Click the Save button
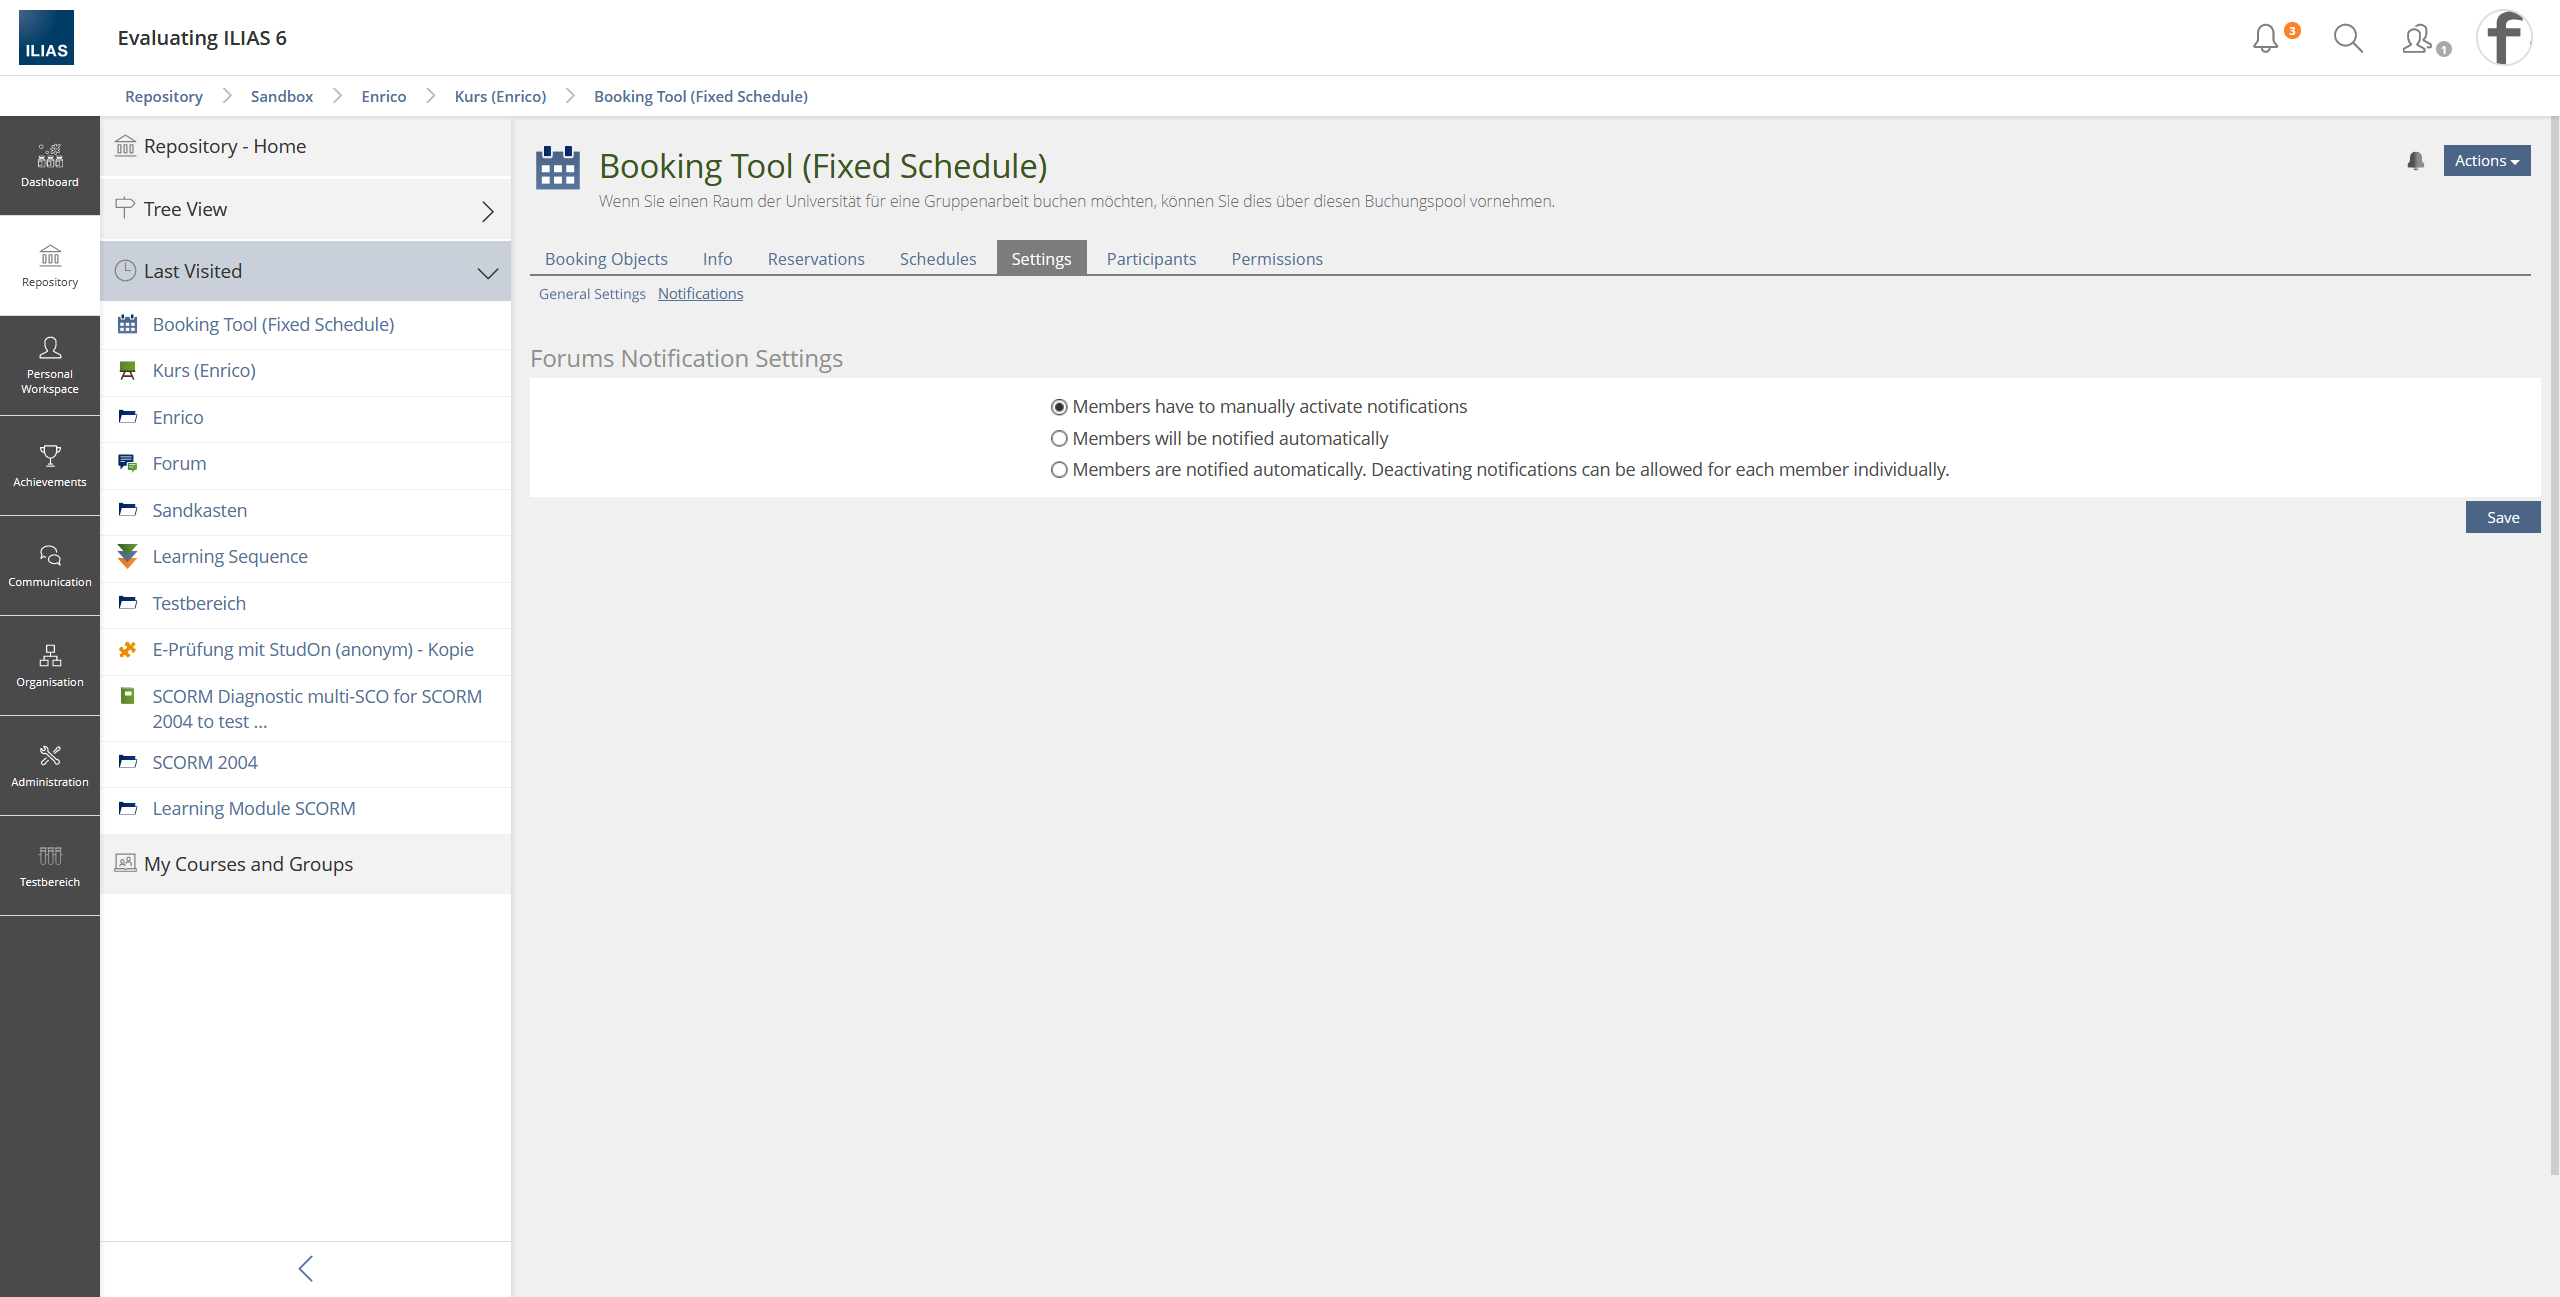Image resolution: width=2560 pixels, height=1297 pixels. click(2502, 517)
